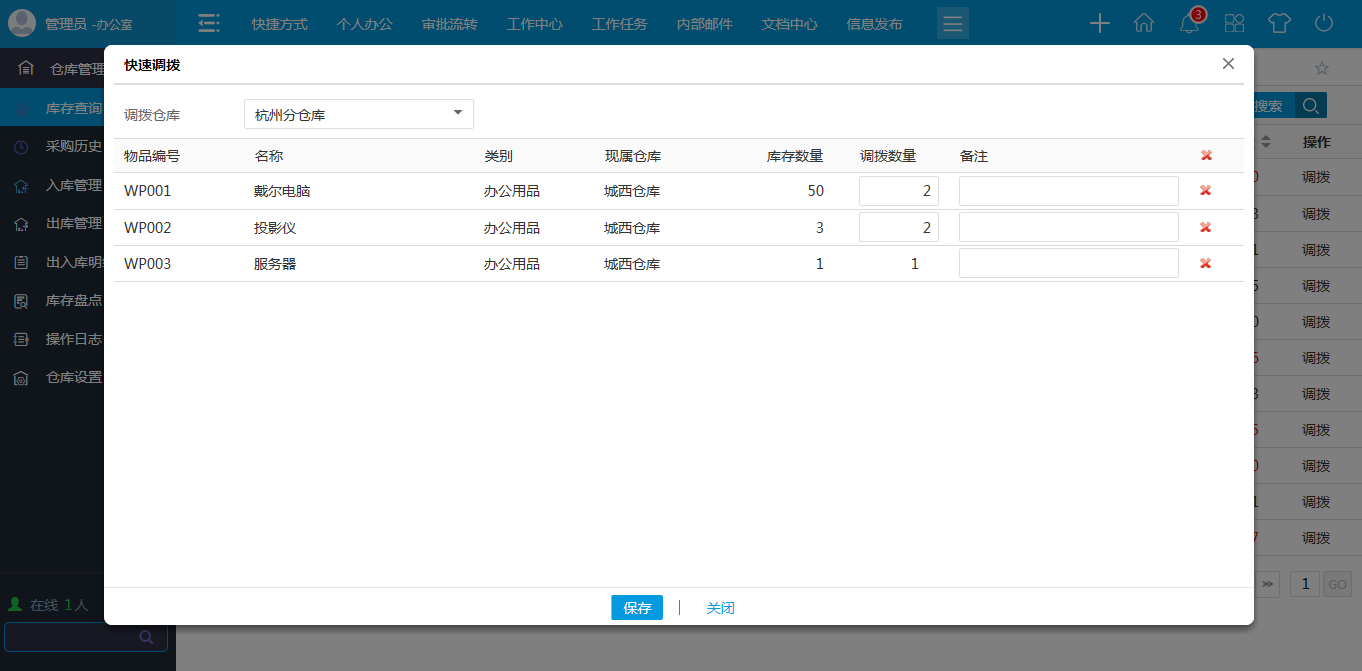The image size is (1362, 671).
Task: Click the magnifier icon in the bottom search box
Action: point(146,637)
